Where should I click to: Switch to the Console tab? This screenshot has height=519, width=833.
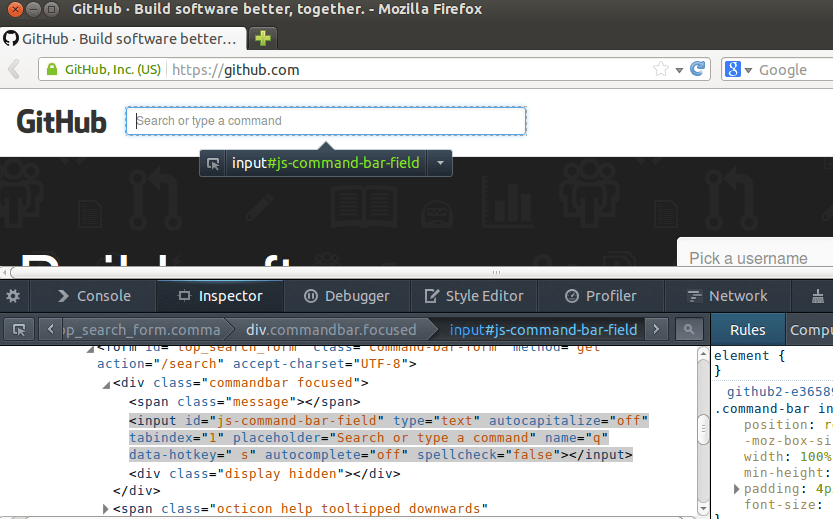pos(94,296)
